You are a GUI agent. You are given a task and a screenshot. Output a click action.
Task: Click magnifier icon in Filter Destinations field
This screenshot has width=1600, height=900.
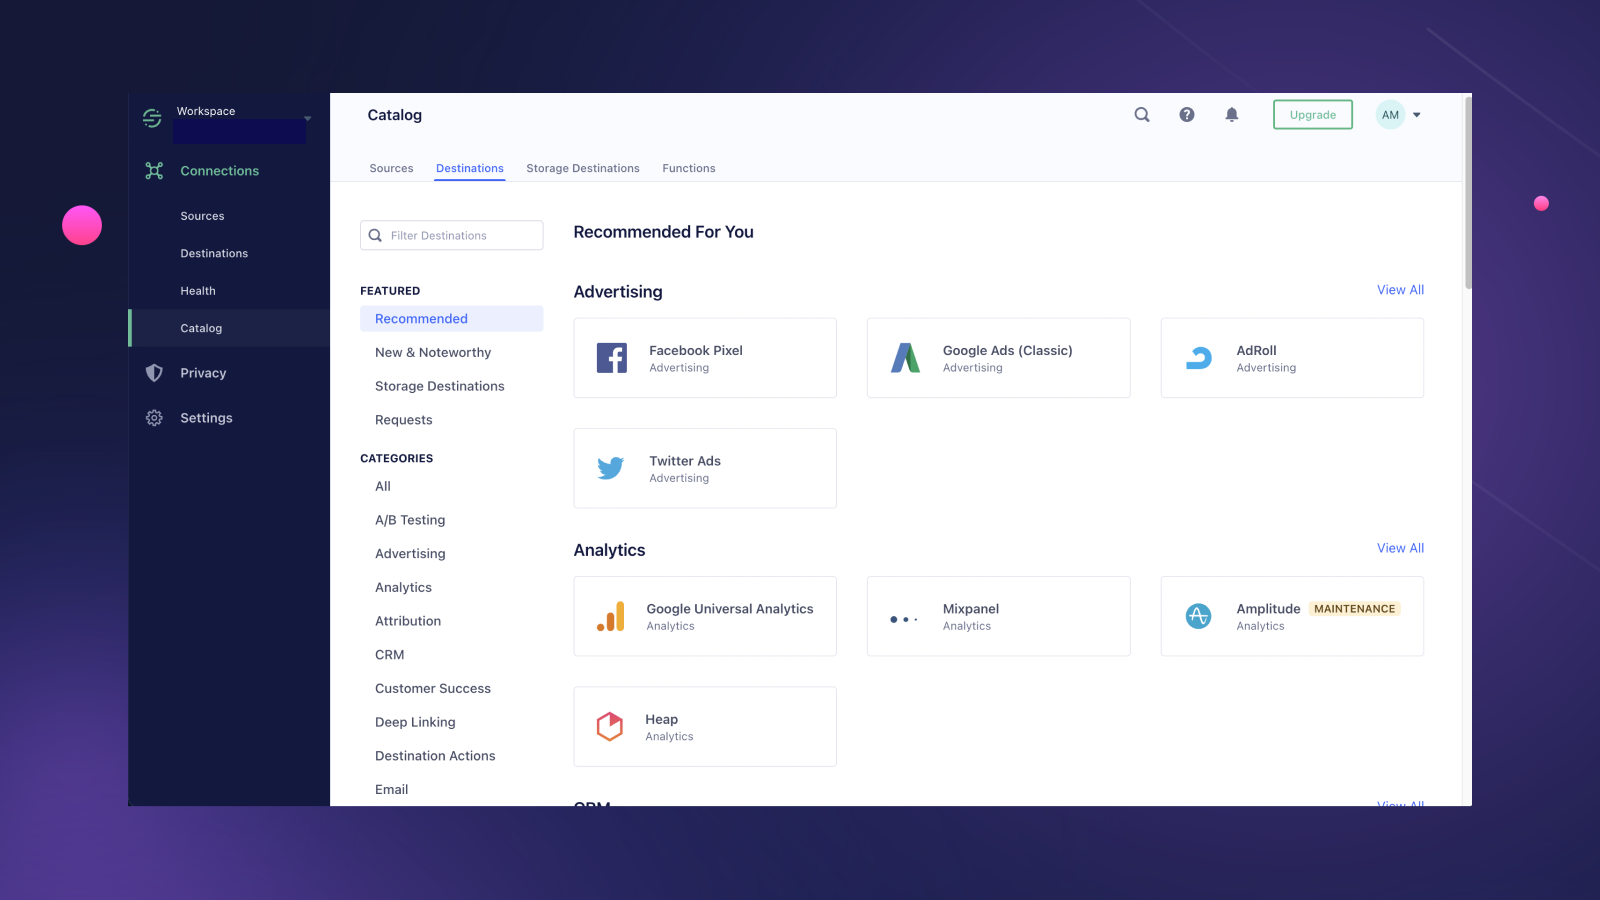click(376, 236)
